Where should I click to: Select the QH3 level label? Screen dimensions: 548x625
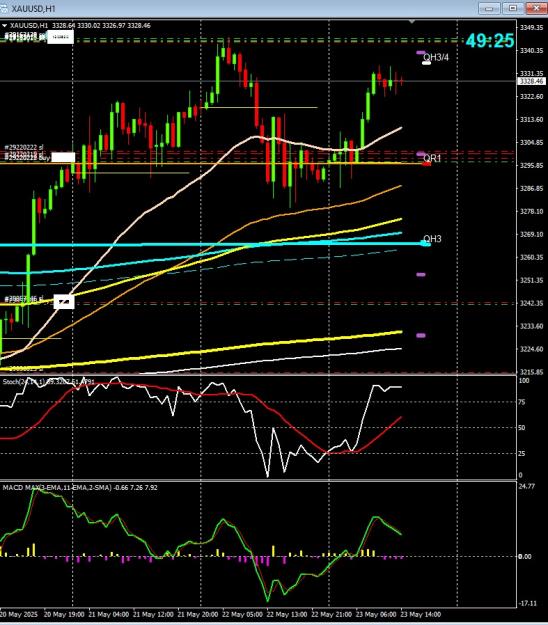[x=432, y=239]
